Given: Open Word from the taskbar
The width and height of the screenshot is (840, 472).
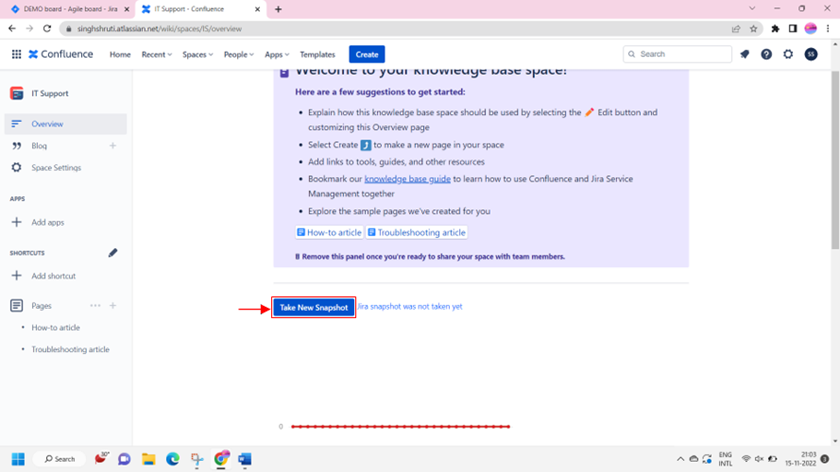Looking at the screenshot, I should [x=245, y=459].
